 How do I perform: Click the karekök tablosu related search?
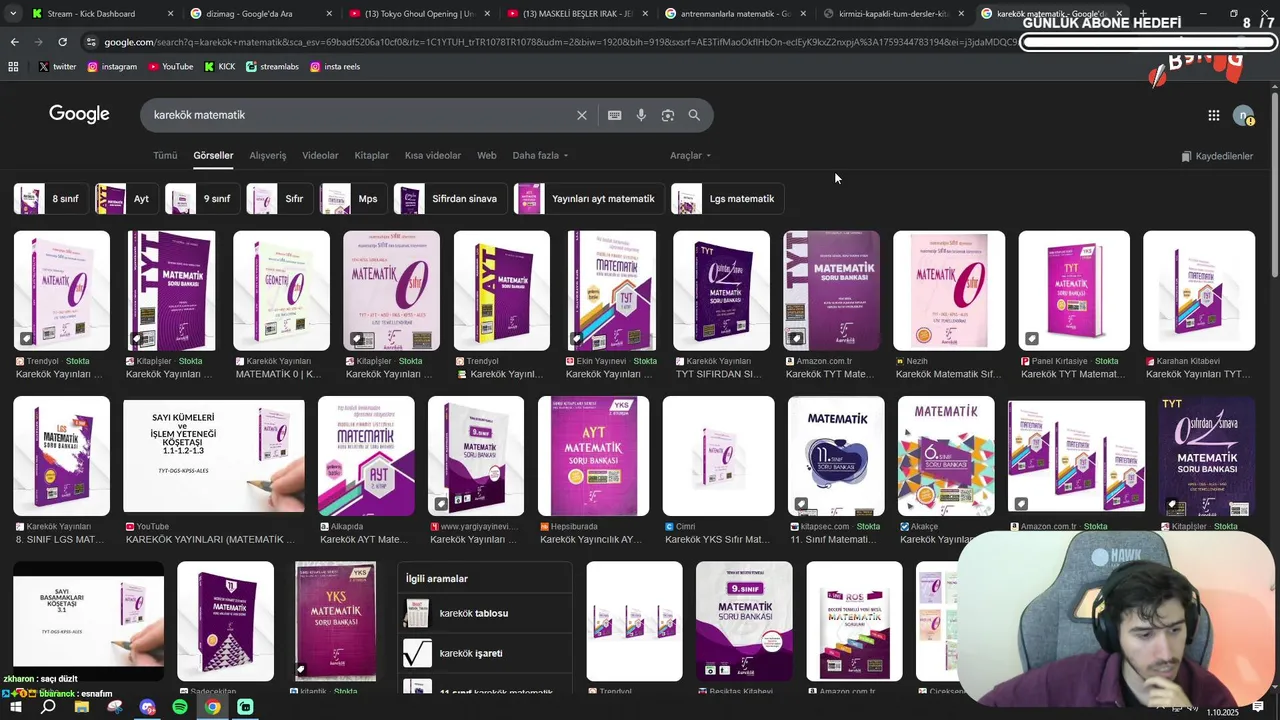point(486,613)
